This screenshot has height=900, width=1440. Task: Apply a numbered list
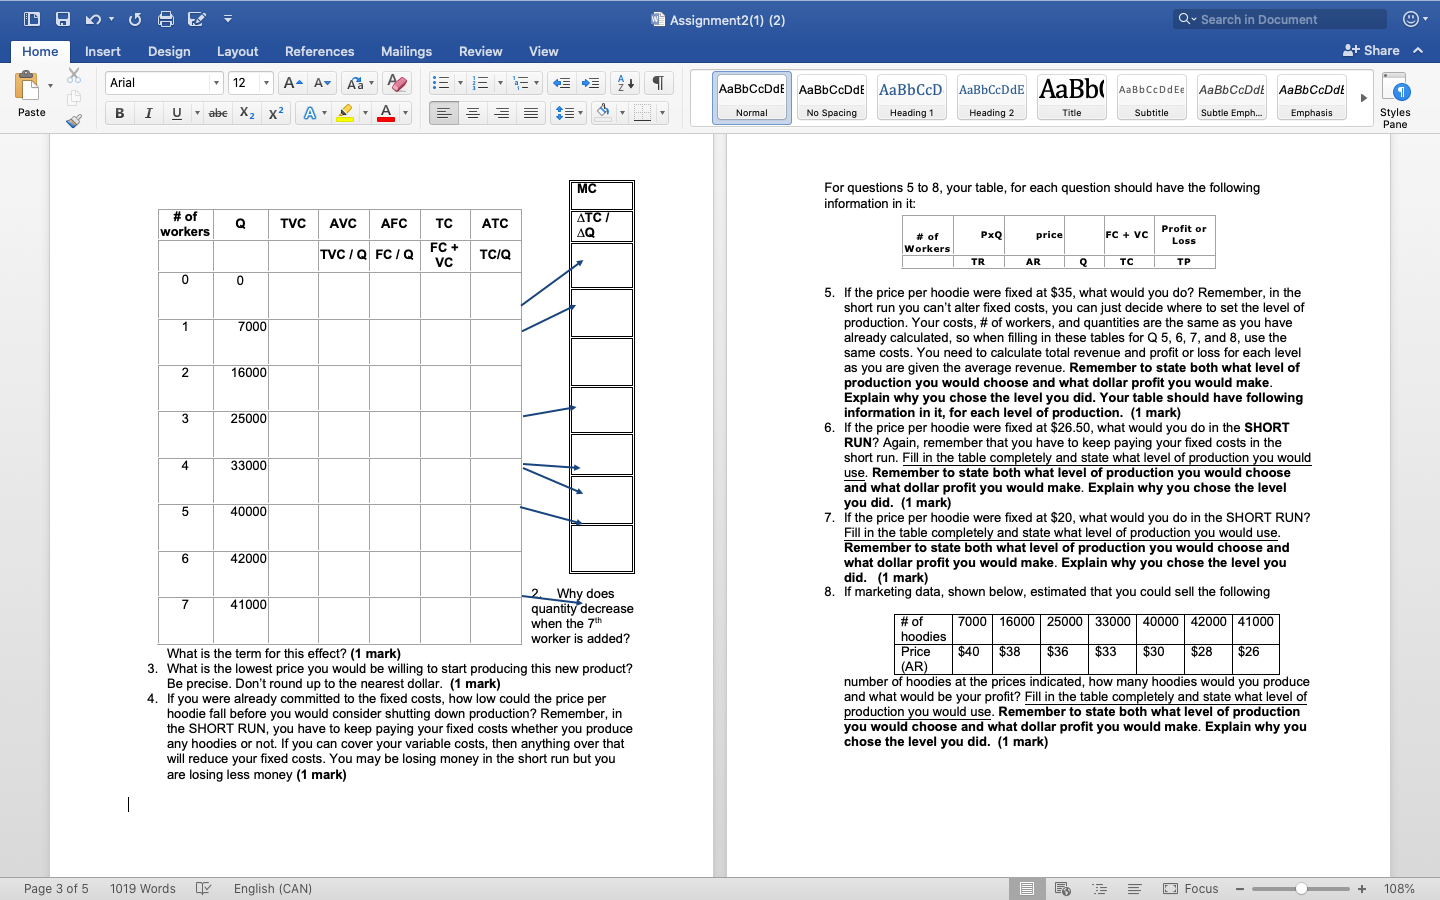481,83
